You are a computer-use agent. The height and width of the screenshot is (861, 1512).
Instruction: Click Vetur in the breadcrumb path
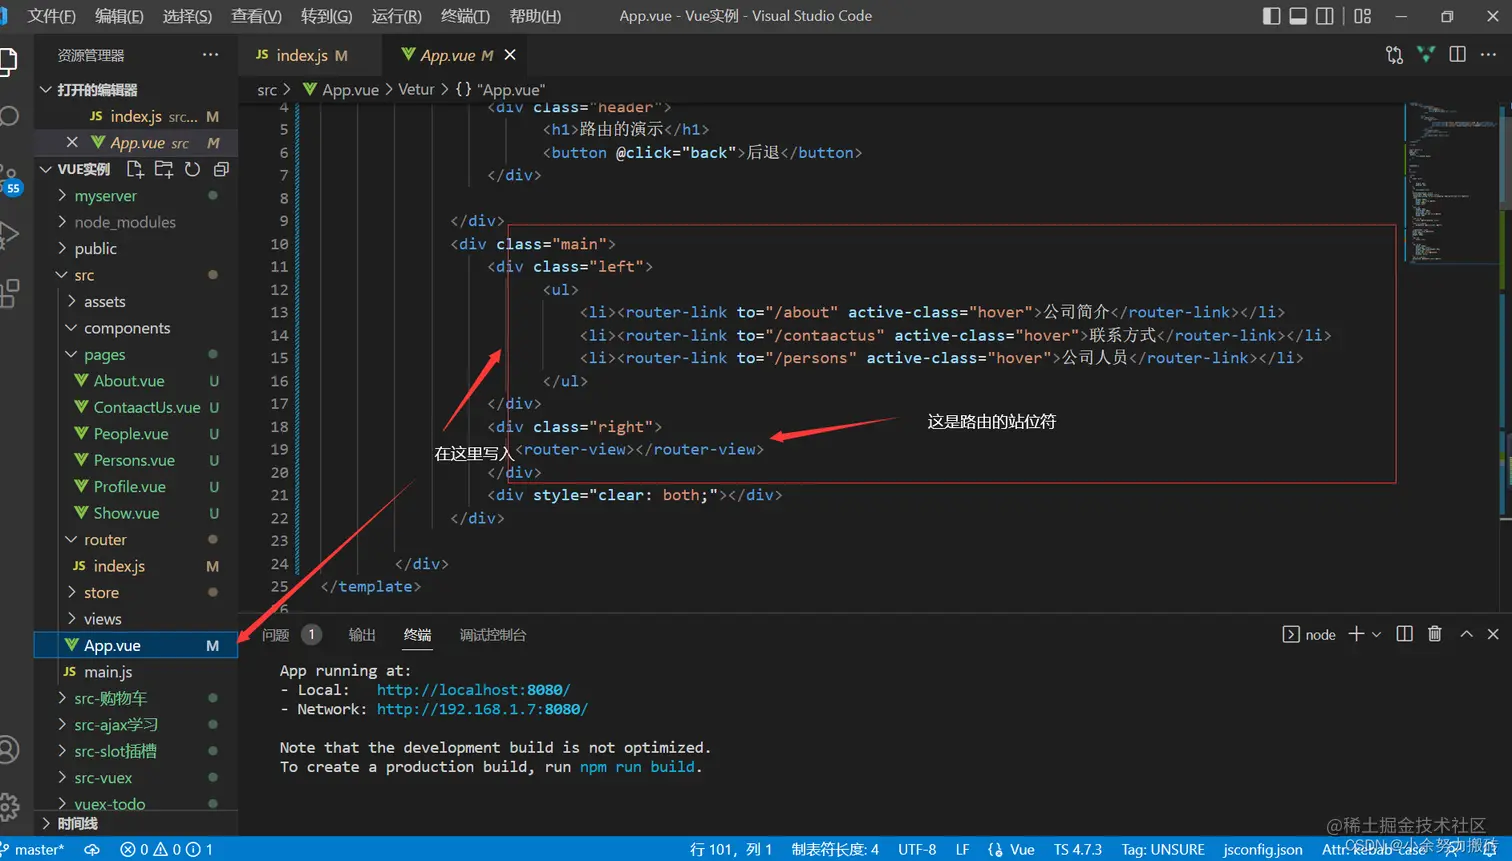point(416,89)
